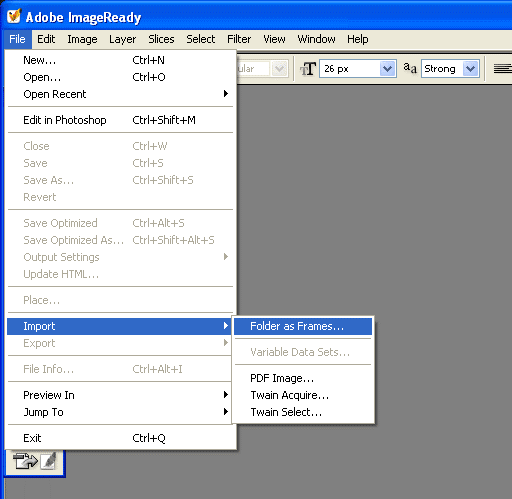Open the Image menu
The height and width of the screenshot is (499, 512).
(82, 39)
